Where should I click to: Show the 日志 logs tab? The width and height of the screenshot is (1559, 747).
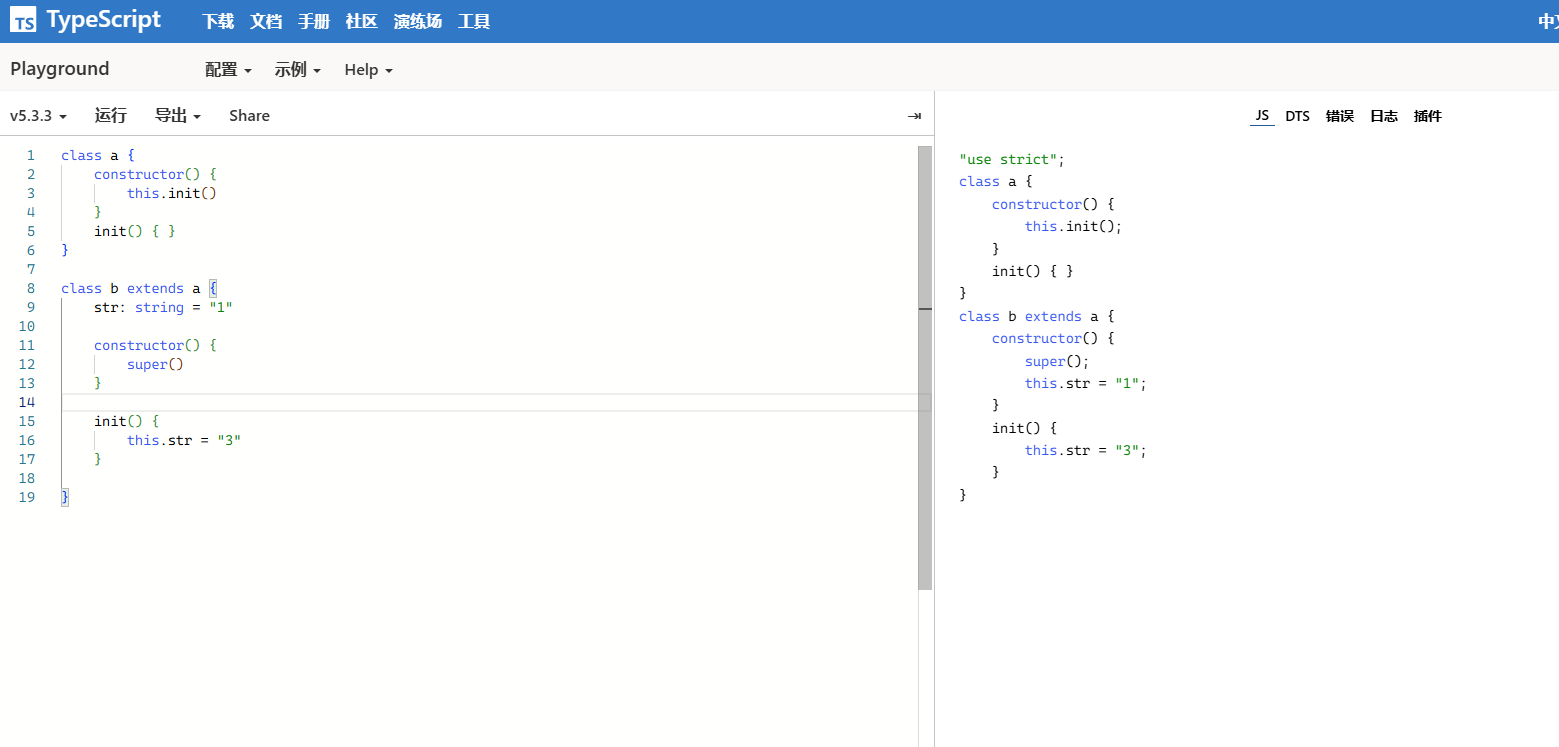click(1384, 116)
